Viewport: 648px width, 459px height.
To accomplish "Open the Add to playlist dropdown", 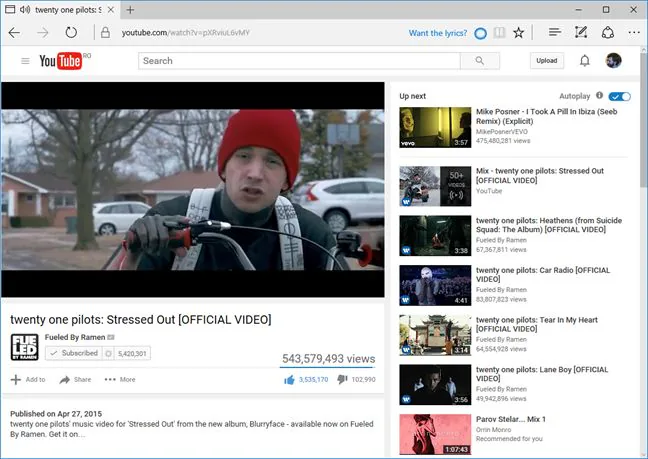I will coord(28,379).
